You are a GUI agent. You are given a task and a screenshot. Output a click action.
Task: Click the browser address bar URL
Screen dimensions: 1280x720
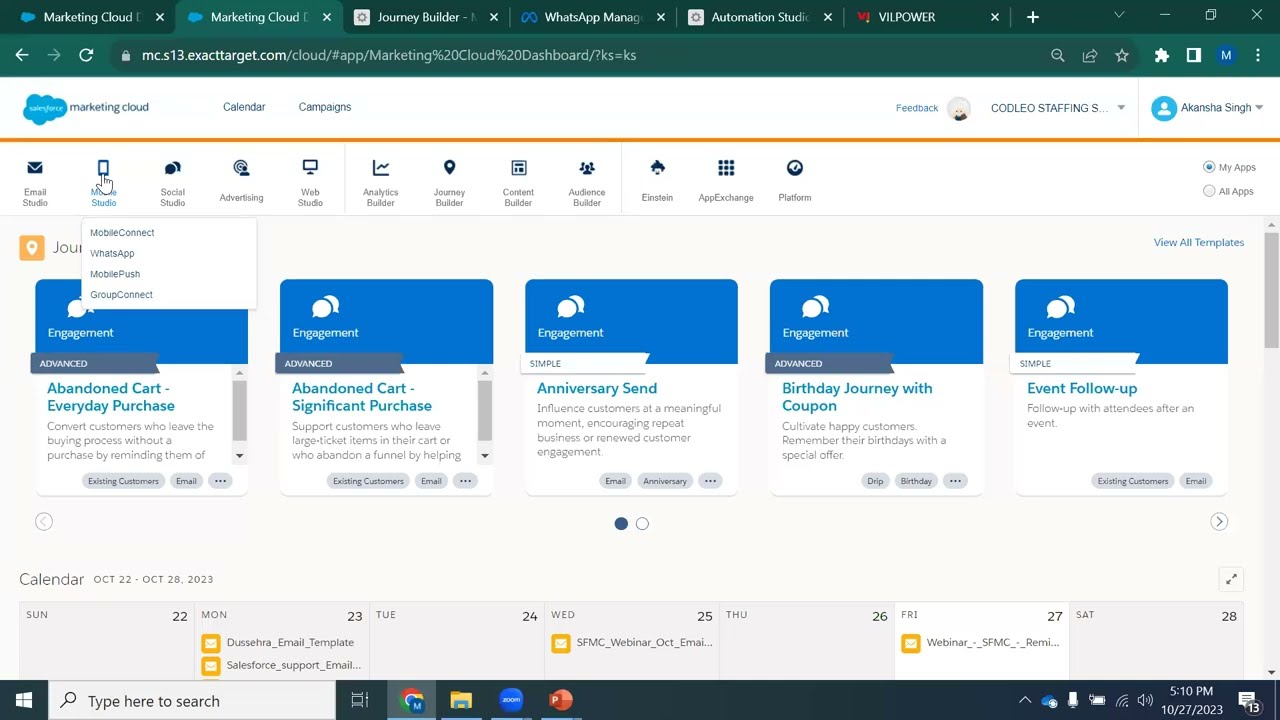[389, 56]
